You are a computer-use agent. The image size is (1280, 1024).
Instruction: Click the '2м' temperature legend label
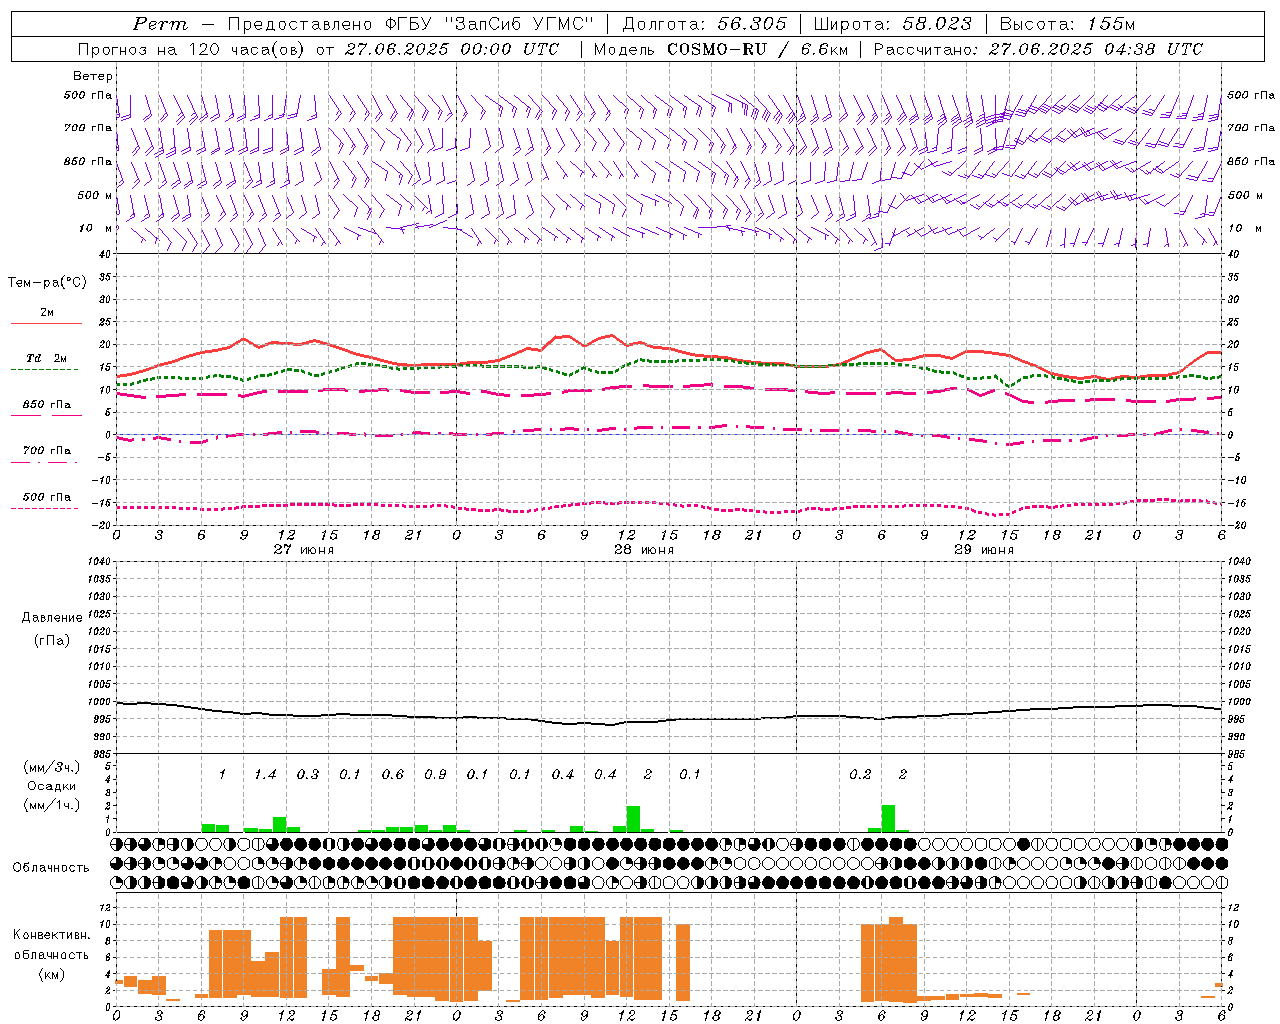[47, 313]
